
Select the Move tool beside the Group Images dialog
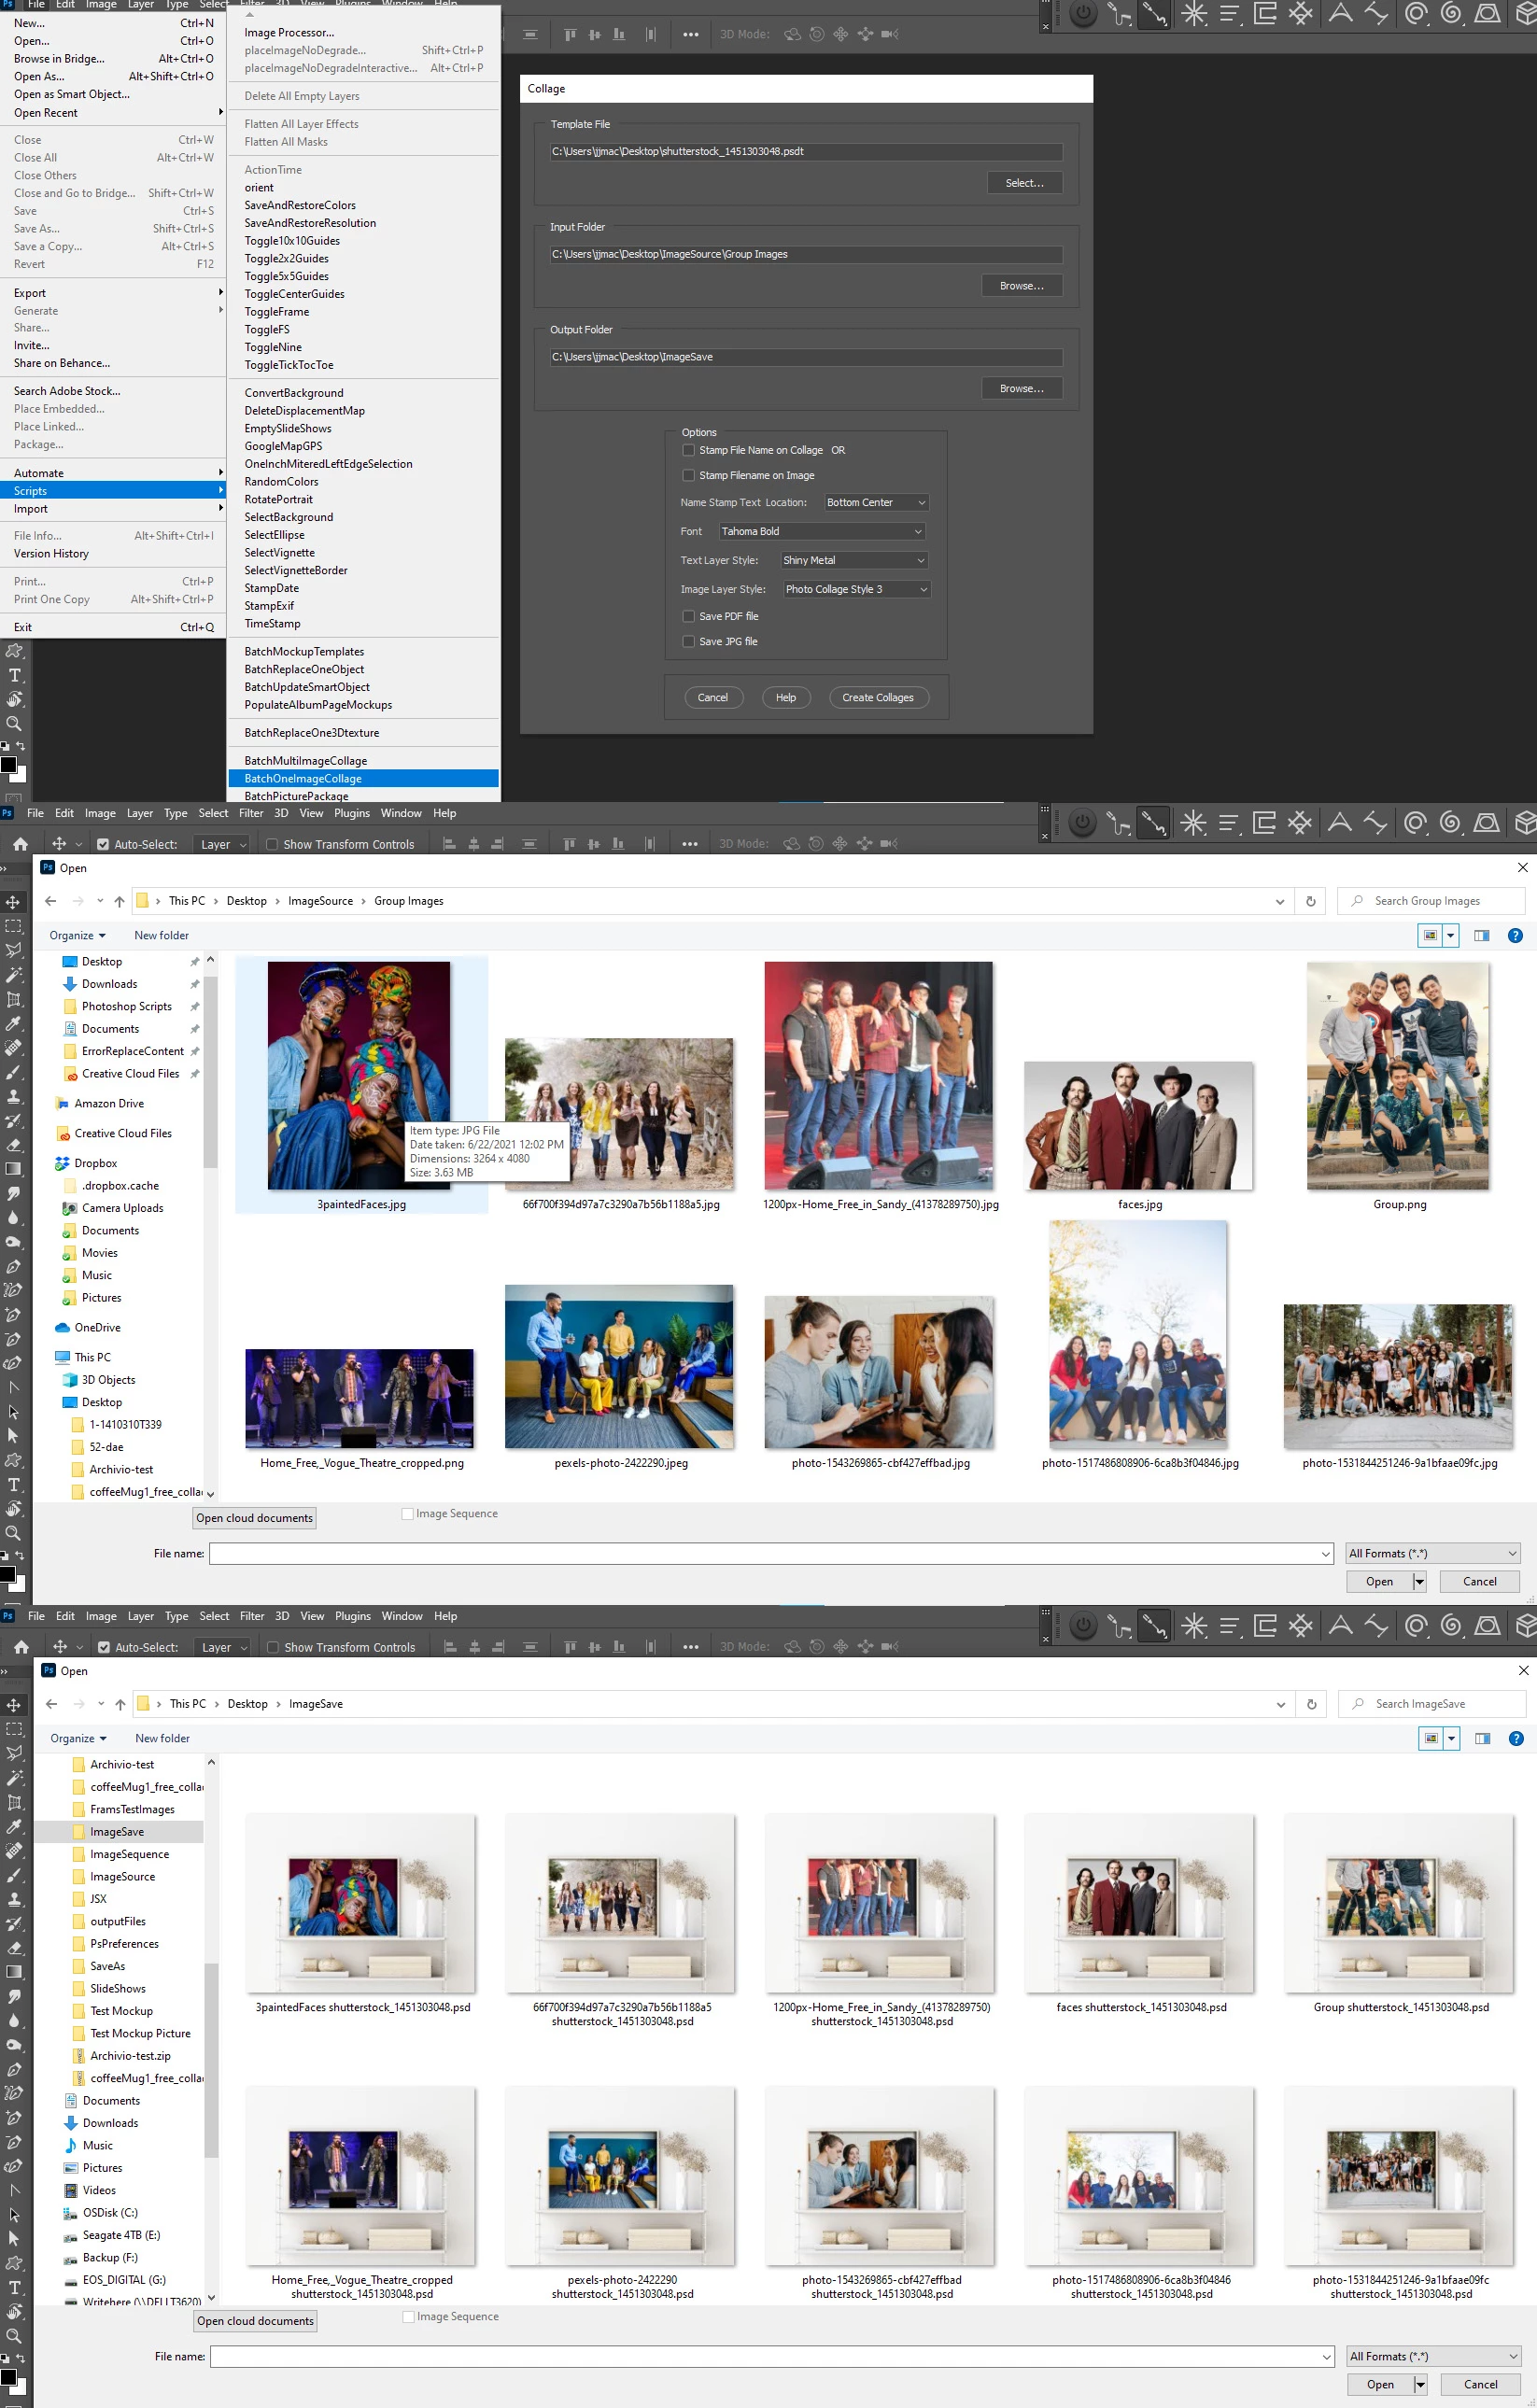(13, 902)
